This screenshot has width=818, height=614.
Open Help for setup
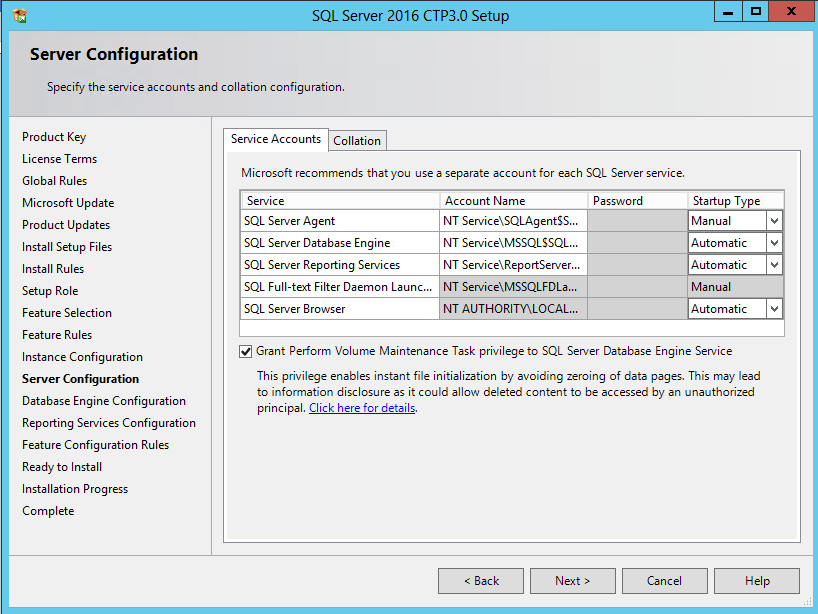click(x=757, y=581)
